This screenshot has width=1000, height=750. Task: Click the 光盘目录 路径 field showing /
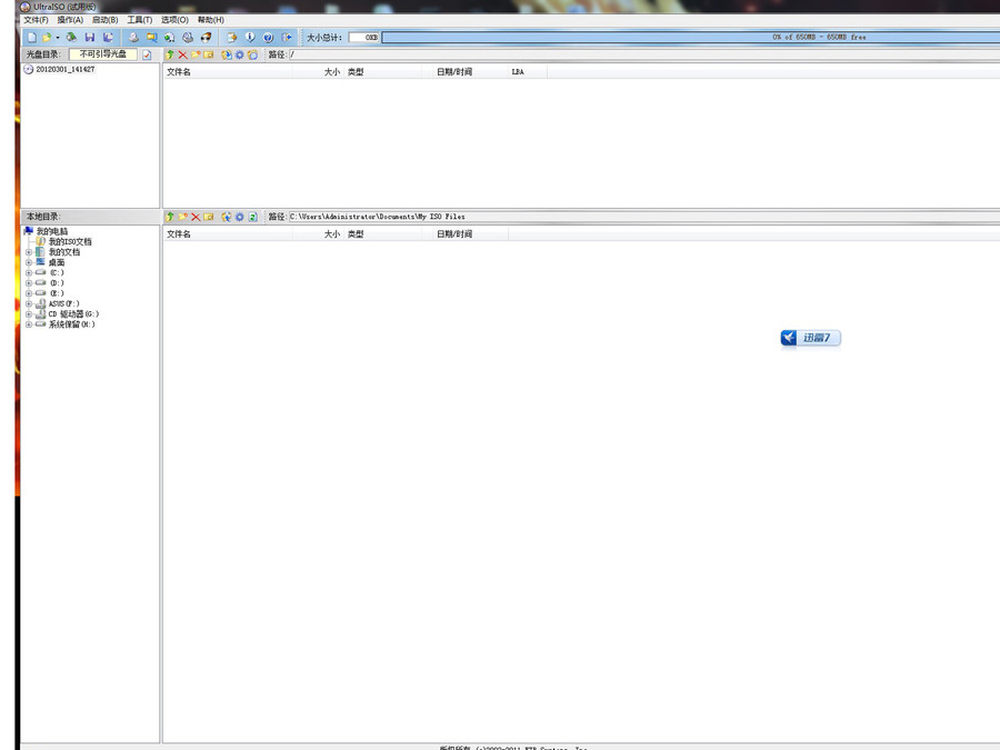pos(644,55)
